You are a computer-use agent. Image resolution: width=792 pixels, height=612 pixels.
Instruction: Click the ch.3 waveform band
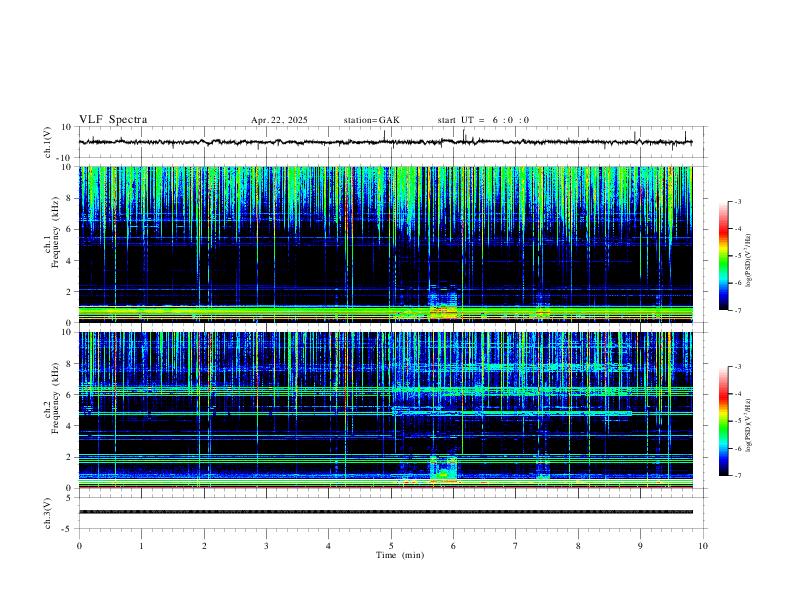385,512
